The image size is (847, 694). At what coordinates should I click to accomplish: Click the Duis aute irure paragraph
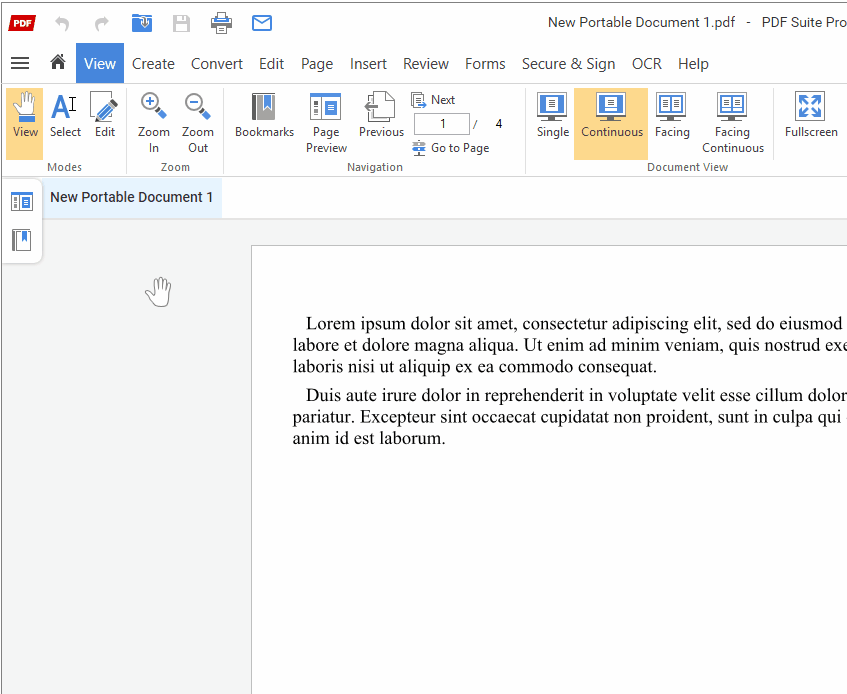tap(569, 416)
